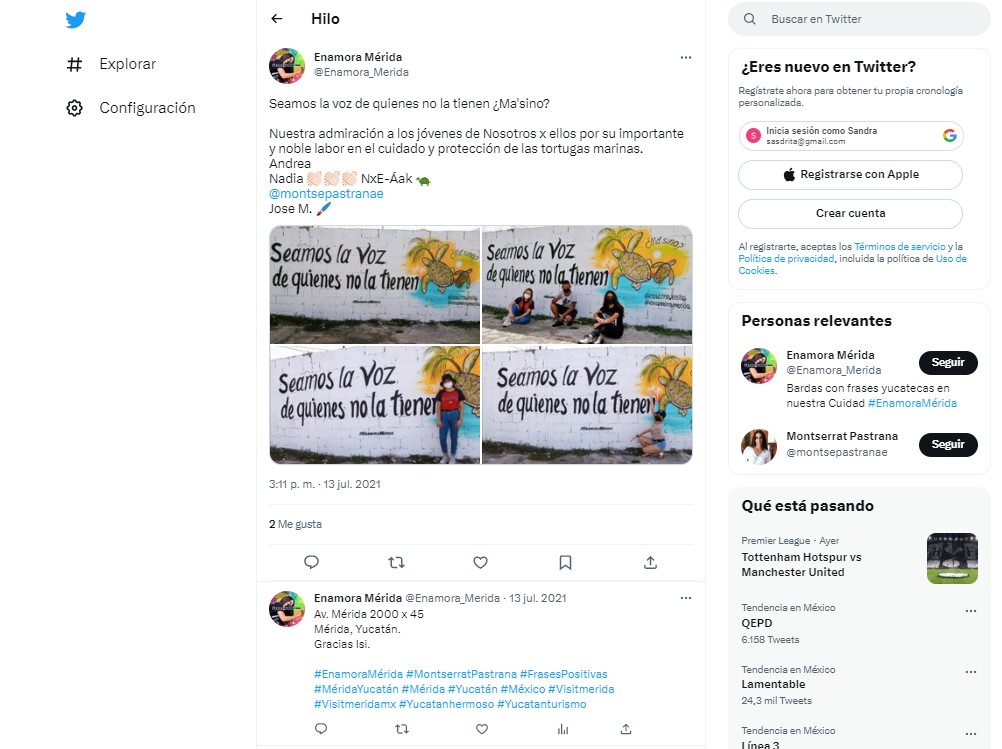Click the Twitter bird logo
Viewport: 1002px width, 749px height.
[75, 20]
